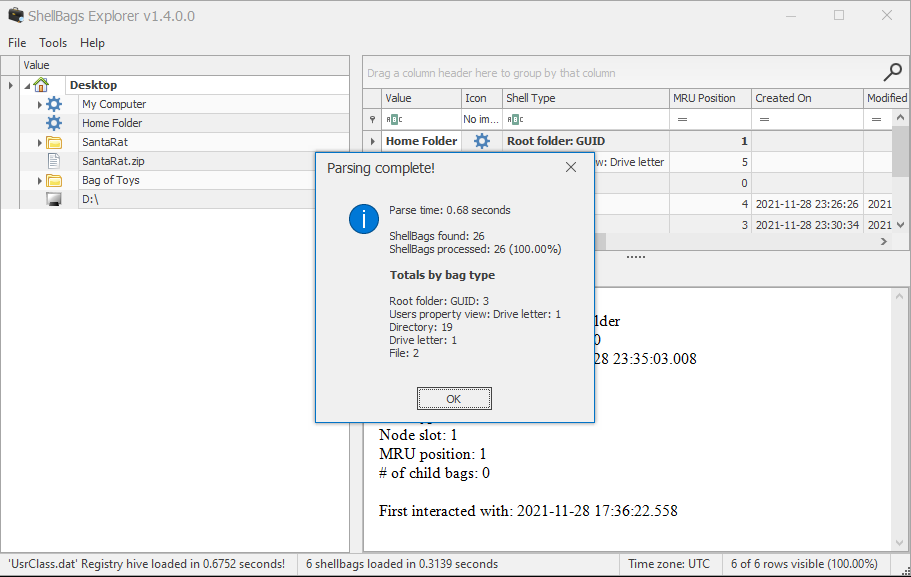Click the '2021-11-28 23:26:26' created cell
Screen dimensions: 911x577
click(807, 204)
